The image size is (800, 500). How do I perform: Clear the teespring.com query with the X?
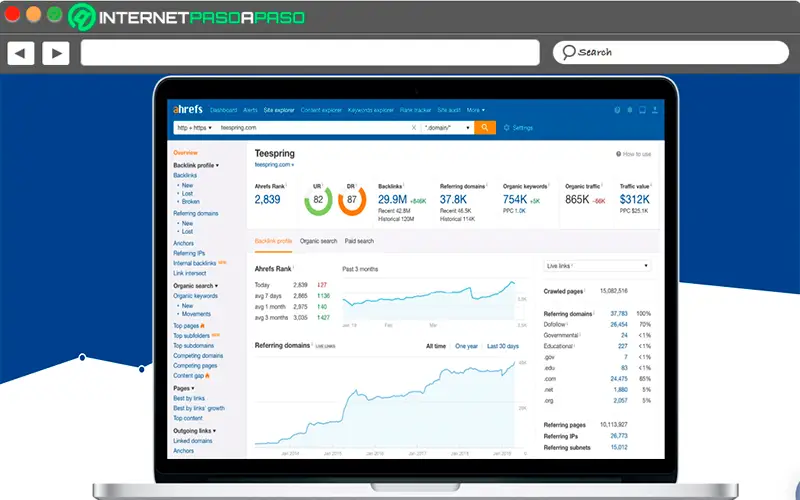click(x=414, y=128)
